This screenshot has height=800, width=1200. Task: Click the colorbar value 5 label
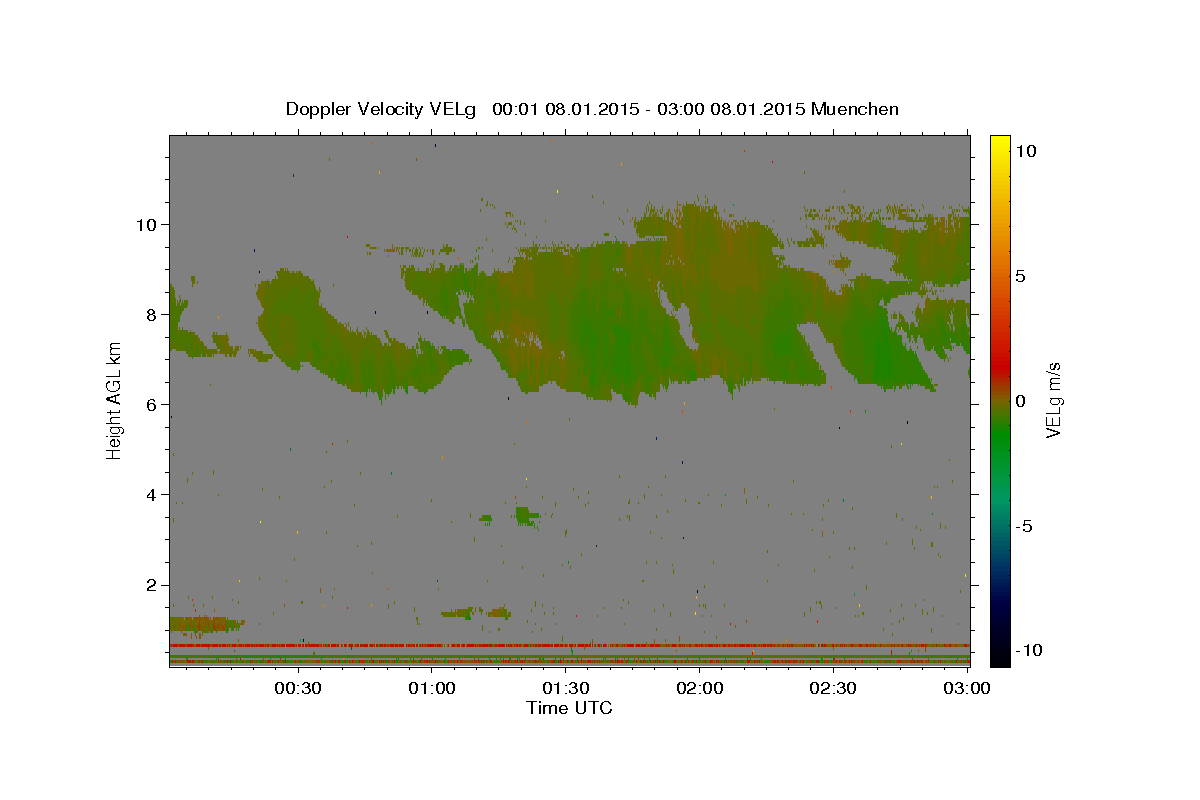click(x=1021, y=276)
